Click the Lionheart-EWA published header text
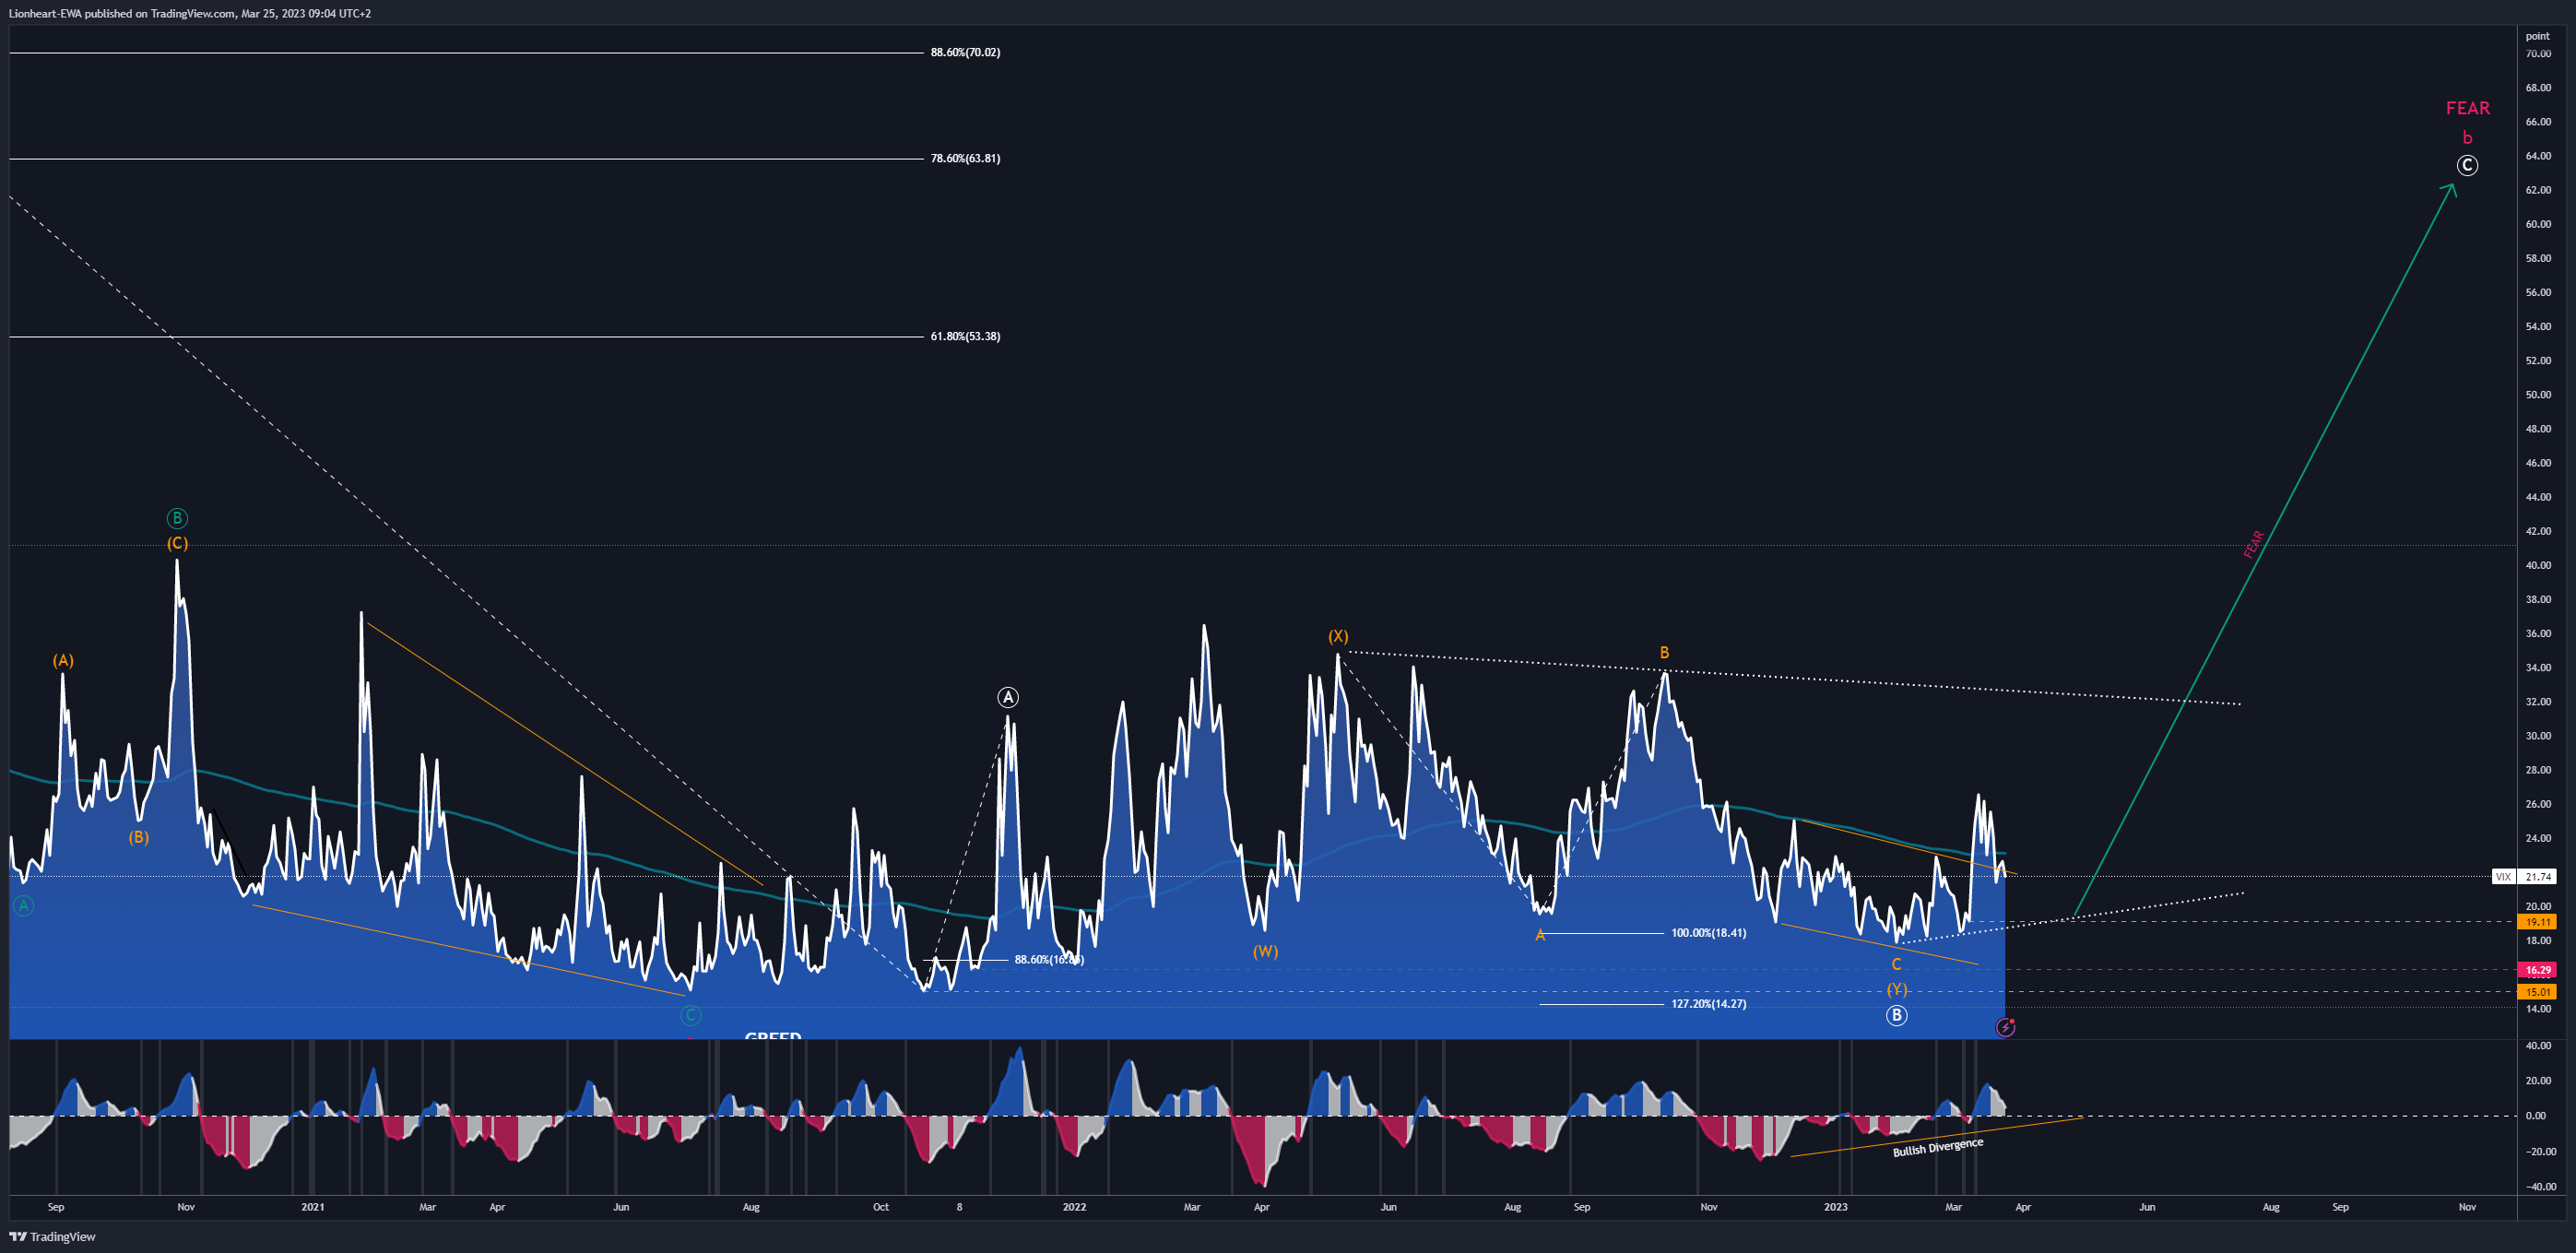Image resolution: width=2576 pixels, height=1253 pixels. point(190,13)
